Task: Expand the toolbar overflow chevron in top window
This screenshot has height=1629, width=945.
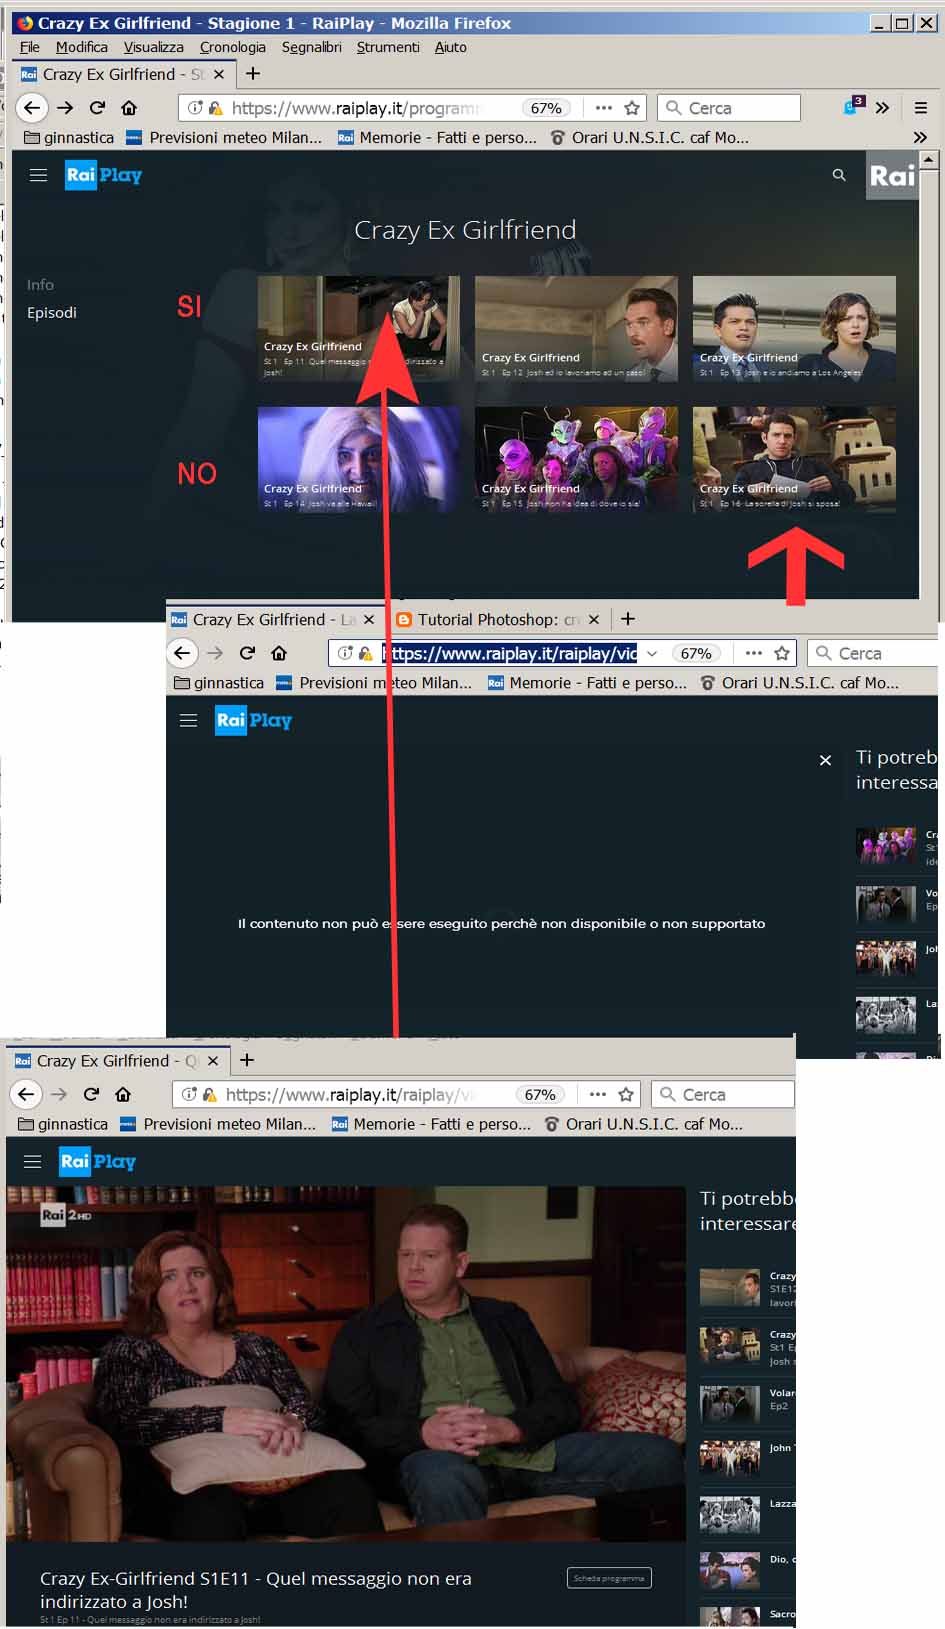Action: click(x=882, y=108)
